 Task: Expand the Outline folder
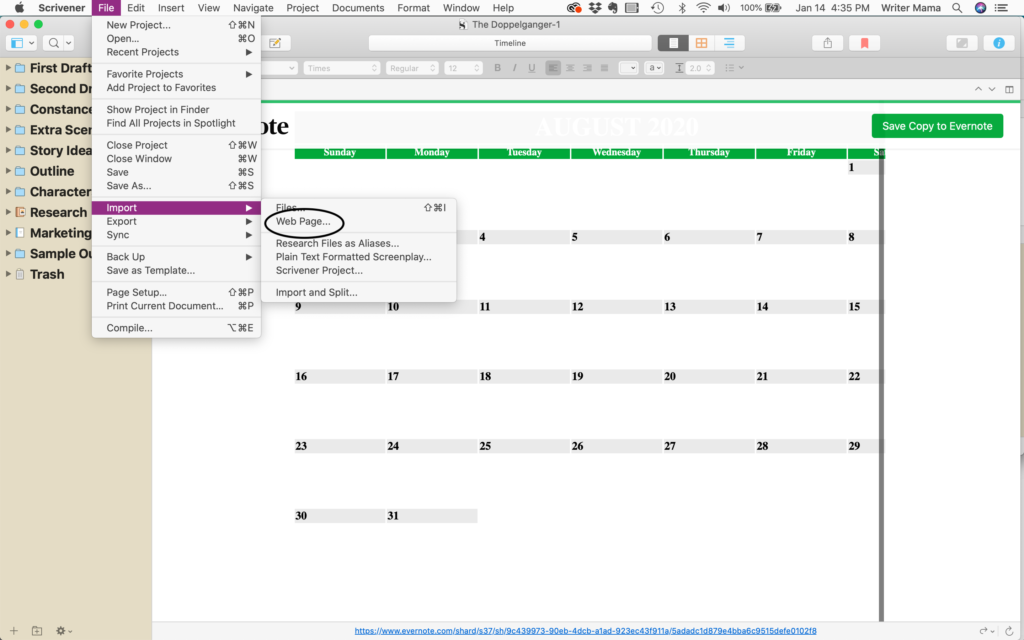[8, 171]
